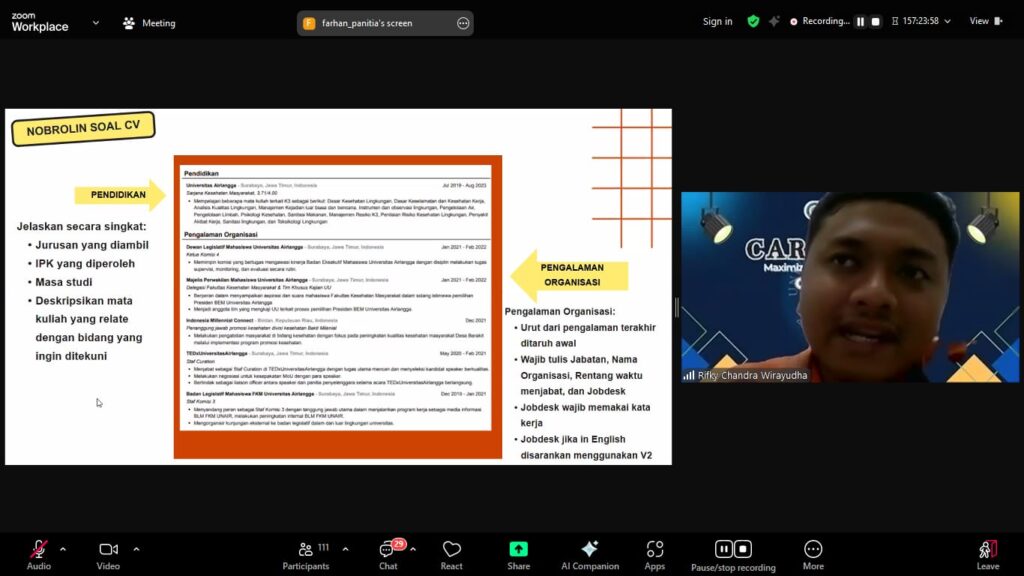The width and height of the screenshot is (1024, 576).
Task: Open the AI Companion
Action: [x=590, y=550]
